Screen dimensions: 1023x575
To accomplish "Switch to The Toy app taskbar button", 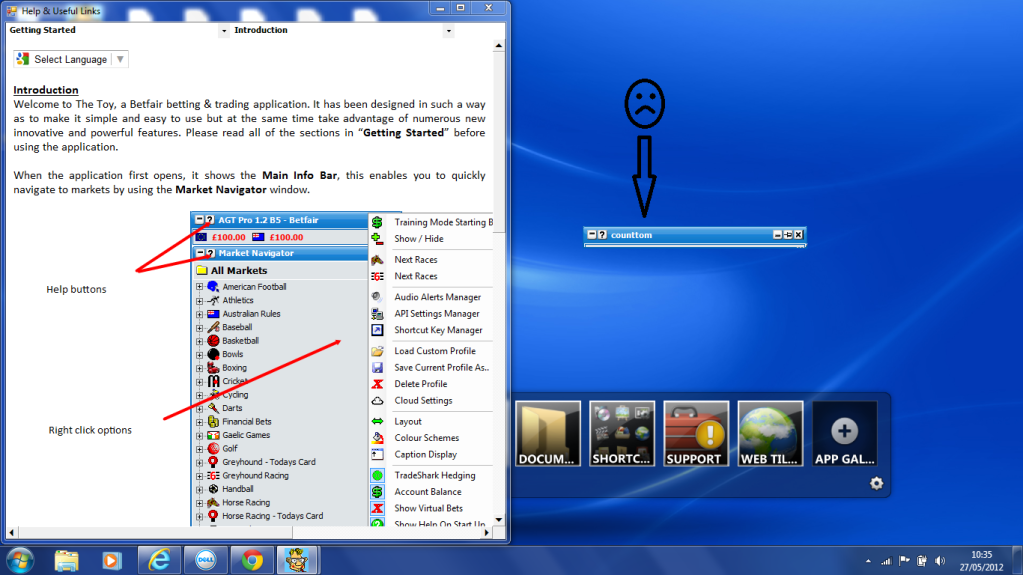I will tap(298, 561).
